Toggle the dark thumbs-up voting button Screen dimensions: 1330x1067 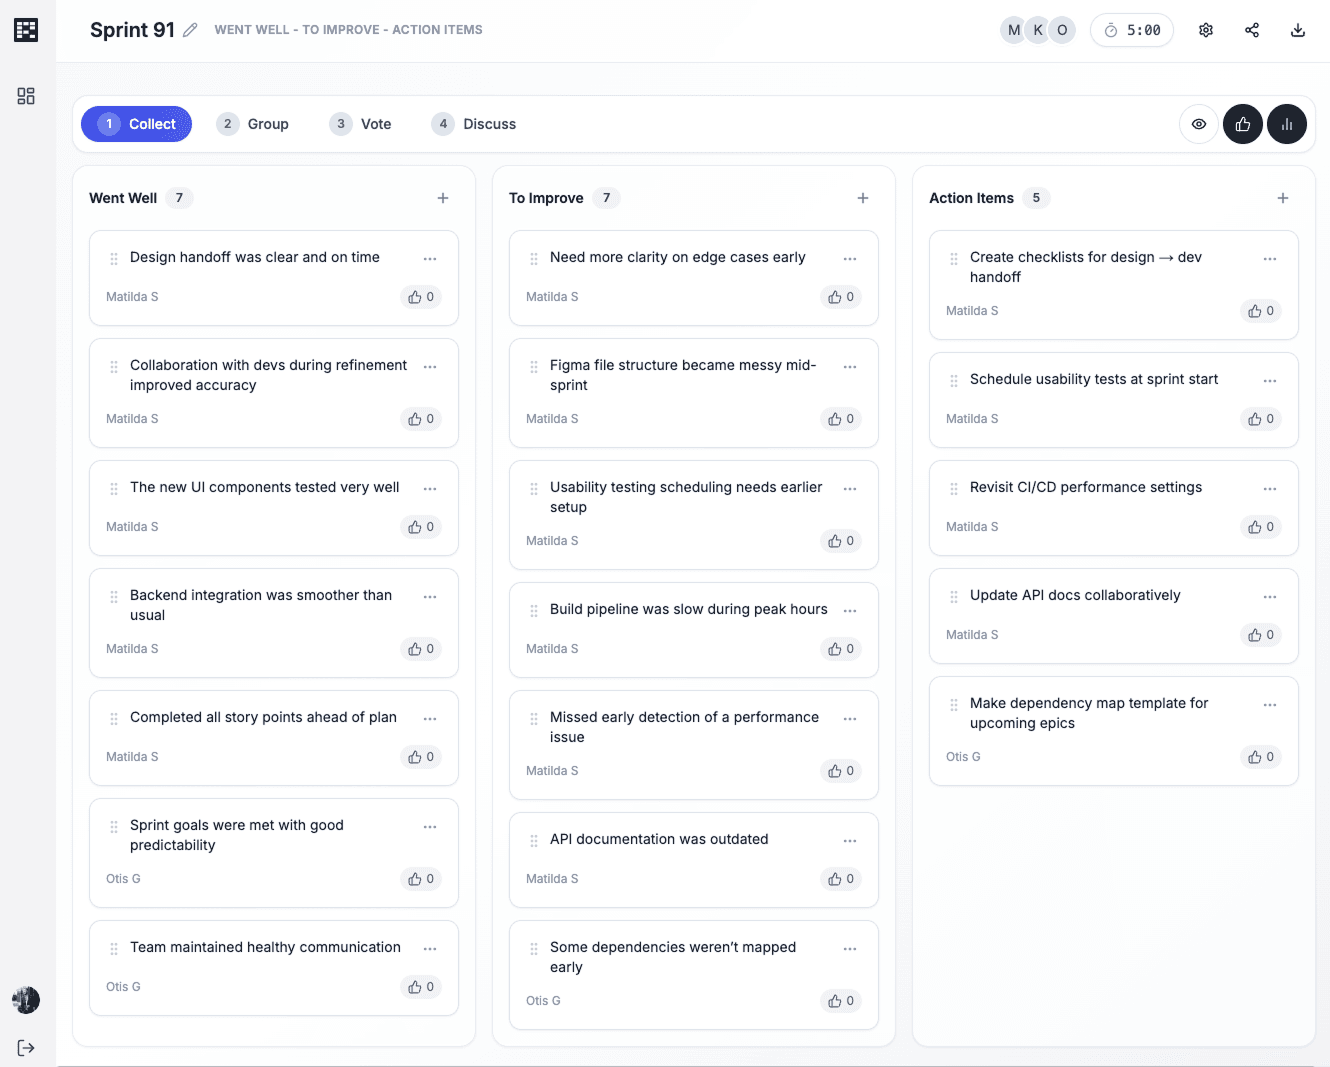pos(1243,124)
